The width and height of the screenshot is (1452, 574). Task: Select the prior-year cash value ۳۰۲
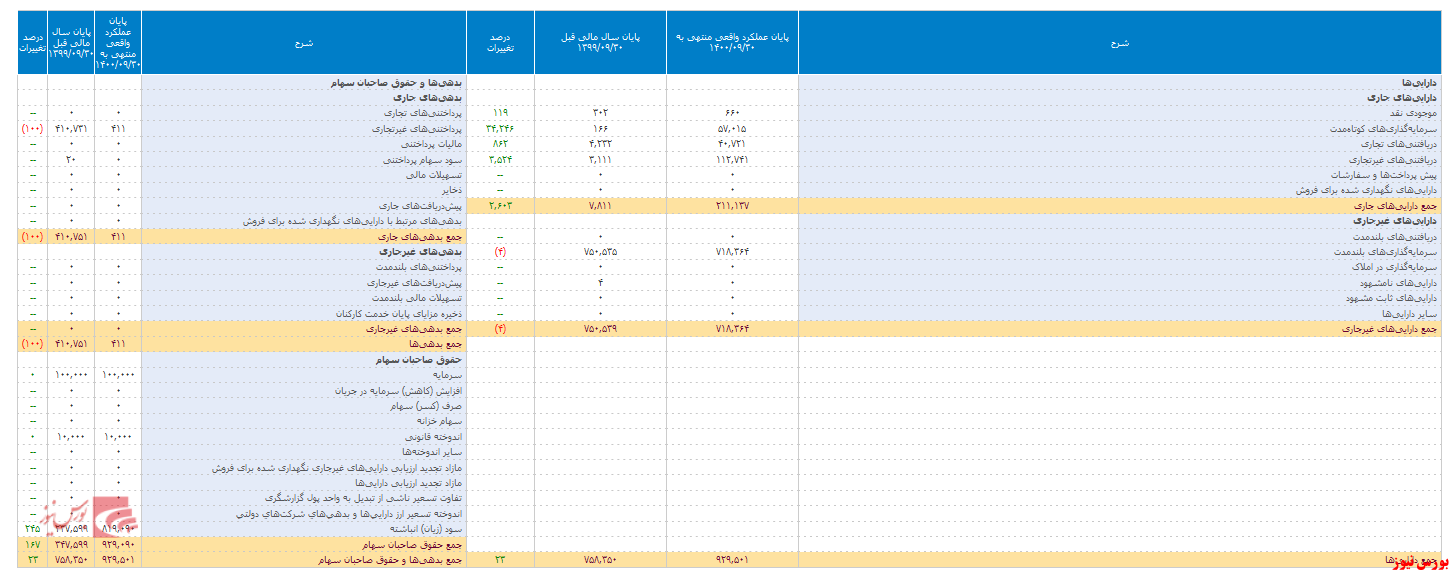point(600,114)
